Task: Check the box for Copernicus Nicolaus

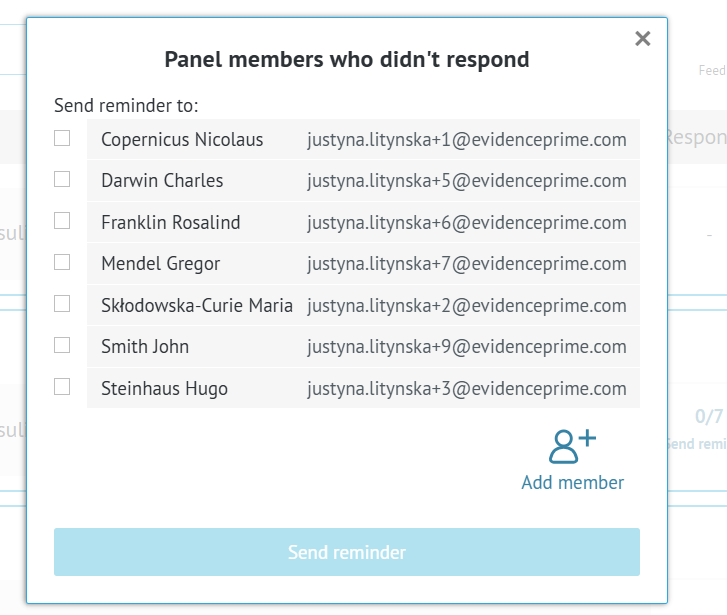Action: [x=62, y=138]
